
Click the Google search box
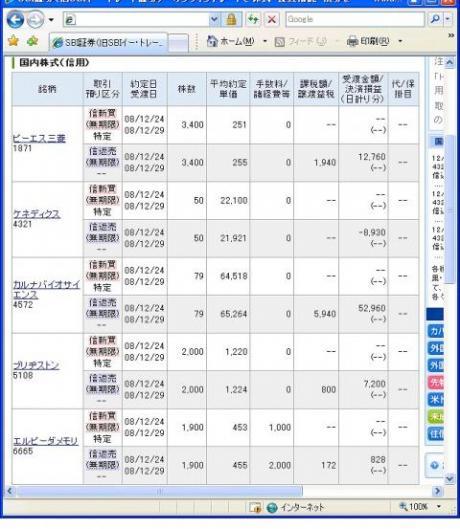coord(355,19)
